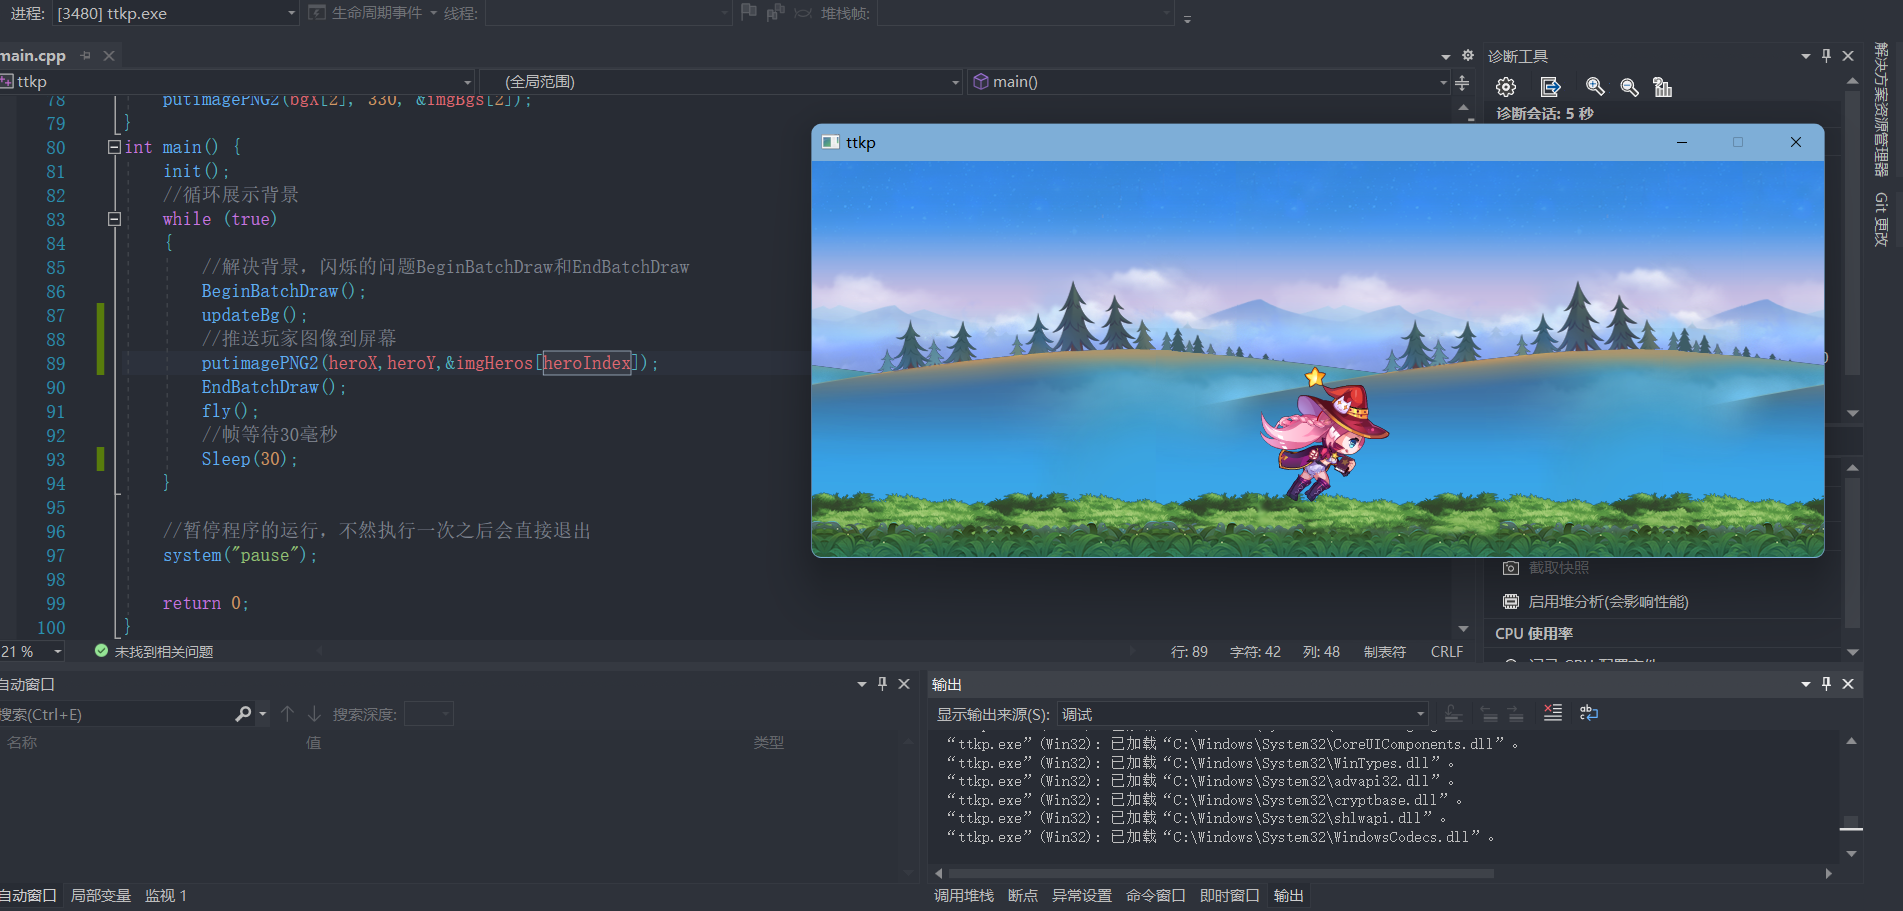Switch to the 自动窗口 bottom tab

pos(27,896)
